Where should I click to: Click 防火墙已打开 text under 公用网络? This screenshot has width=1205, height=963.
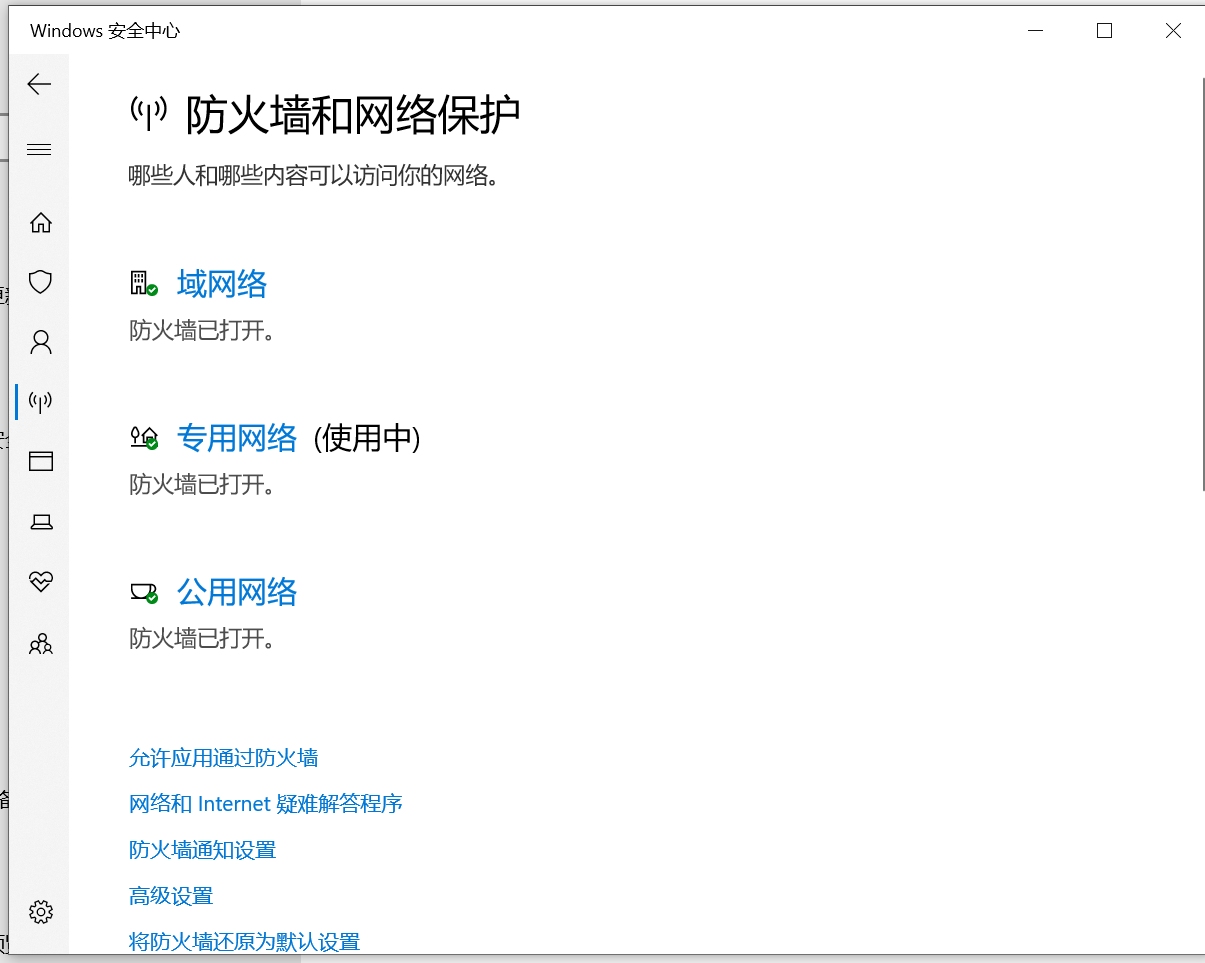(202, 639)
